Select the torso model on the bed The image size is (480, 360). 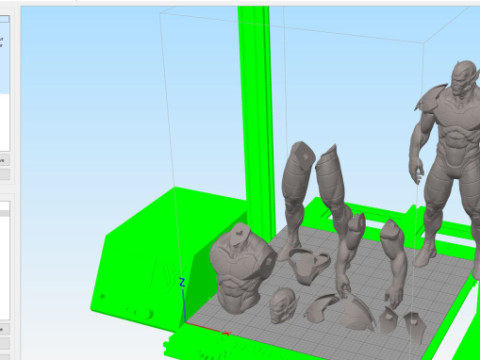tap(242, 269)
